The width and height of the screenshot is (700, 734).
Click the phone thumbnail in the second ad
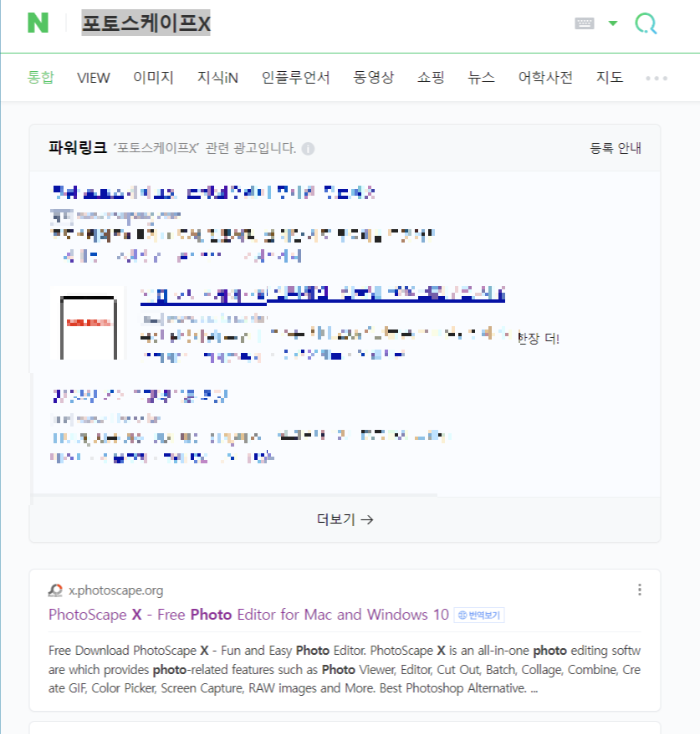pos(88,323)
